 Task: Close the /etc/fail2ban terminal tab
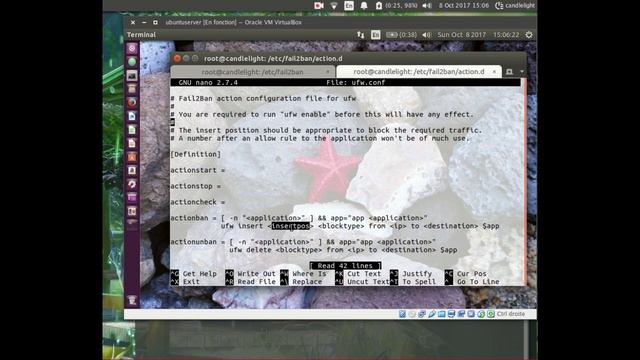click(327, 72)
